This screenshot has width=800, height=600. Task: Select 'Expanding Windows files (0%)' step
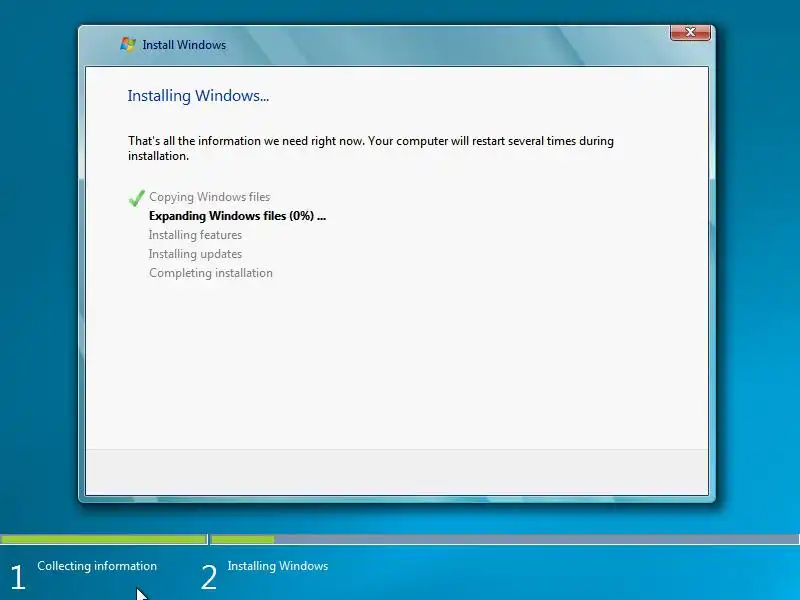coord(237,216)
